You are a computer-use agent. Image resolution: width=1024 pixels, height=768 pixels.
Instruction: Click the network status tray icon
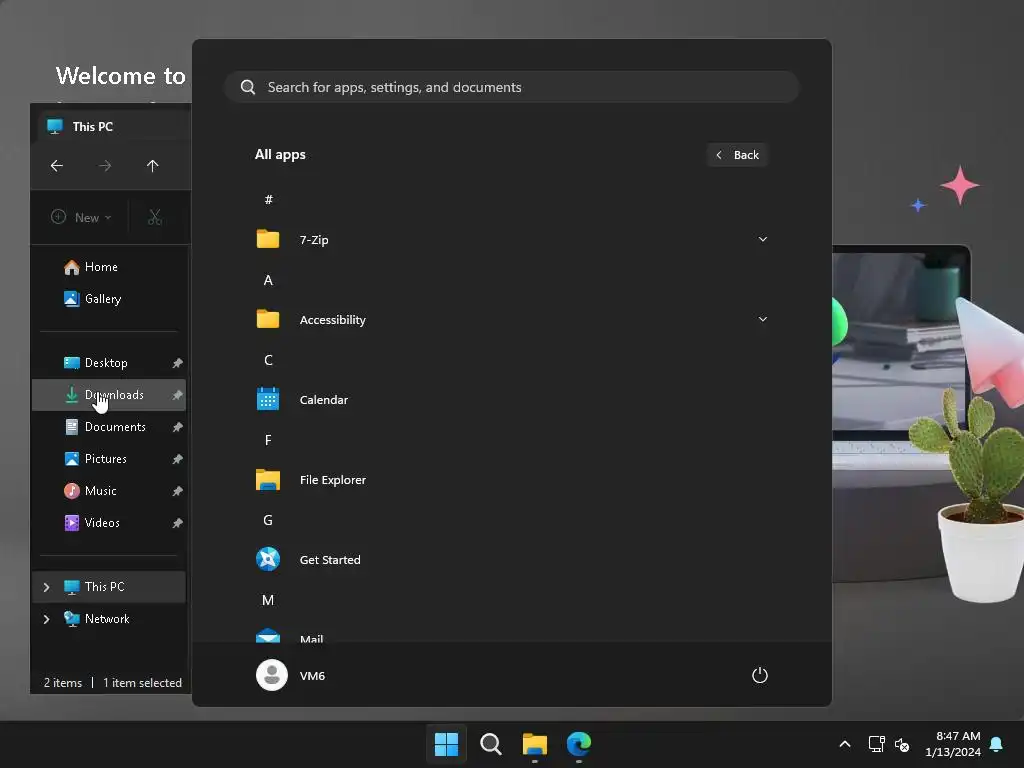click(876, 744)
